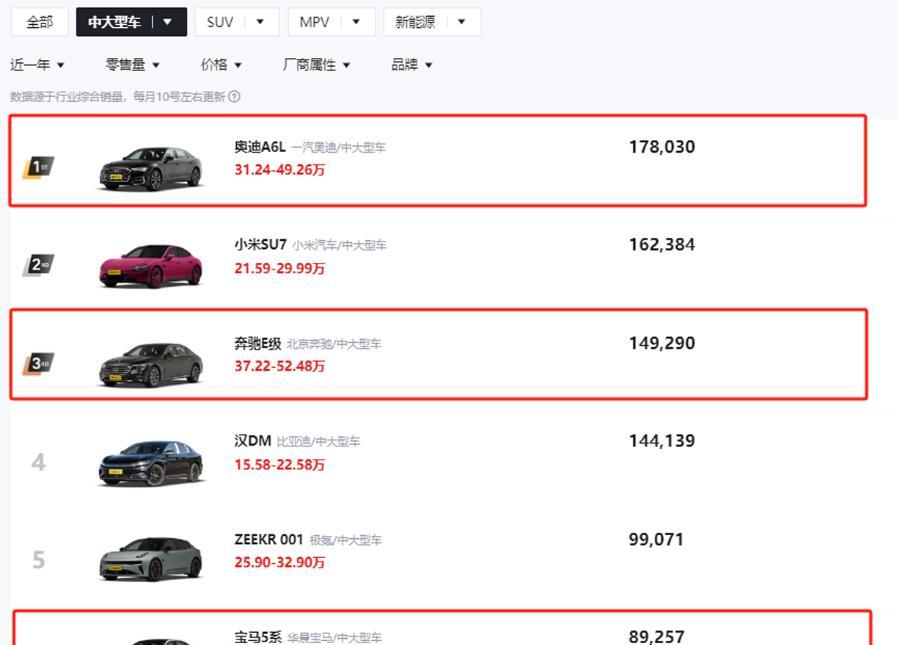
Task: Open the 价格 price filter
Action: (221, 65)
